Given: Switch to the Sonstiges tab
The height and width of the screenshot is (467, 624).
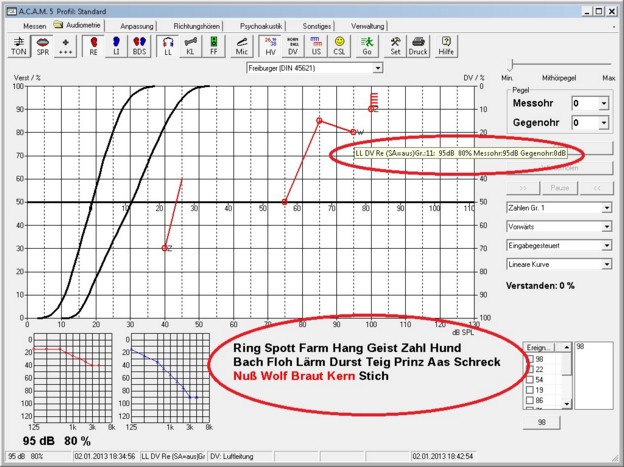Looking at the screenshot, I should pos(317,26).
